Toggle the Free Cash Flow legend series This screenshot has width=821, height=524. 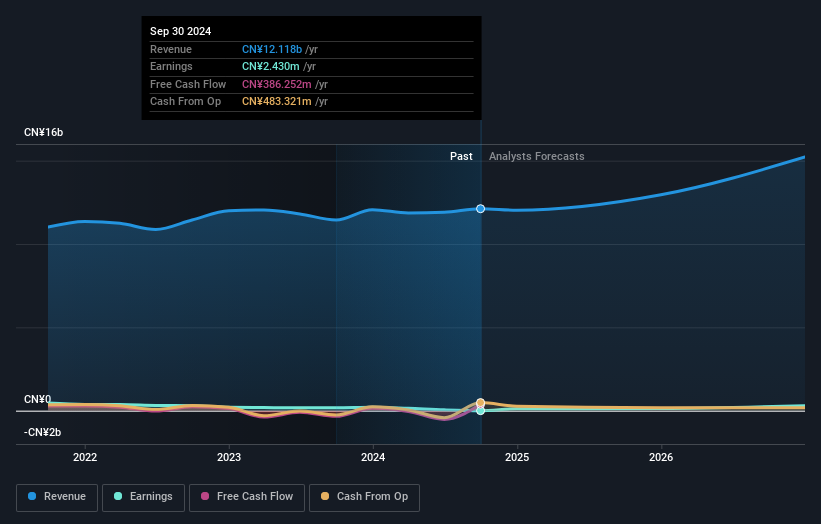(x=247, y=497)
